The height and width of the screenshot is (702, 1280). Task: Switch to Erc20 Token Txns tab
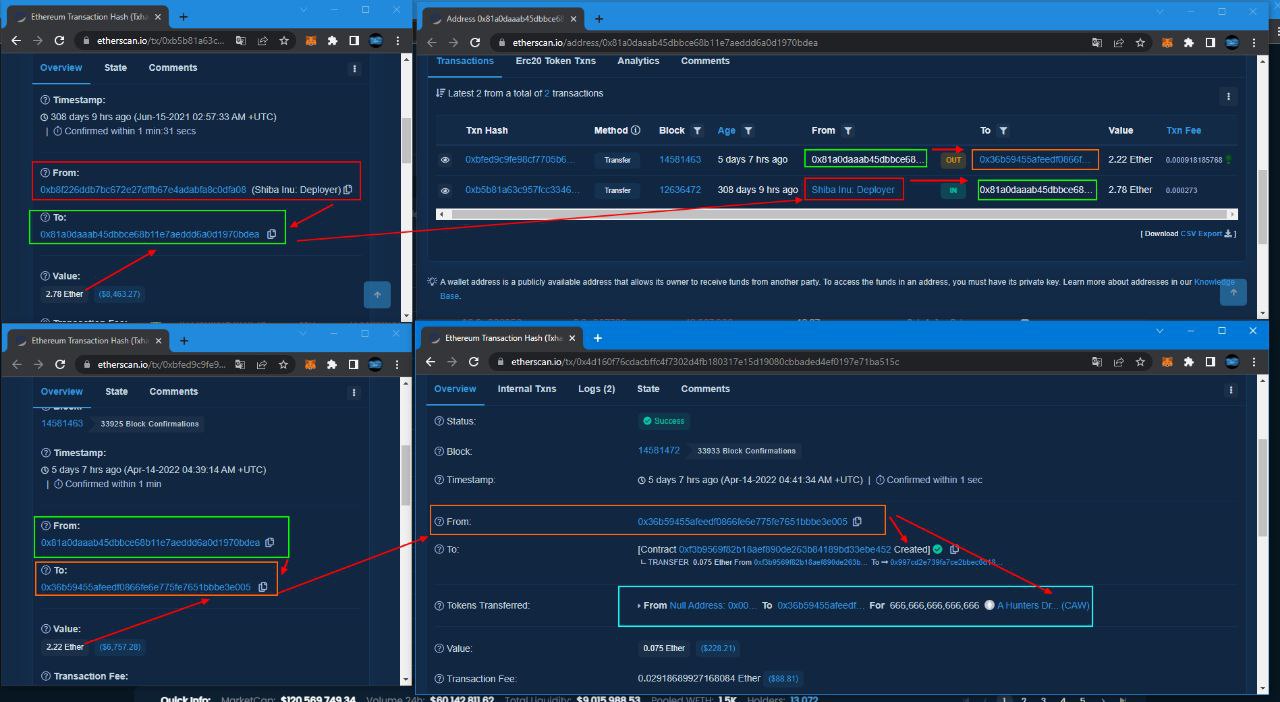tap(555, 61)
